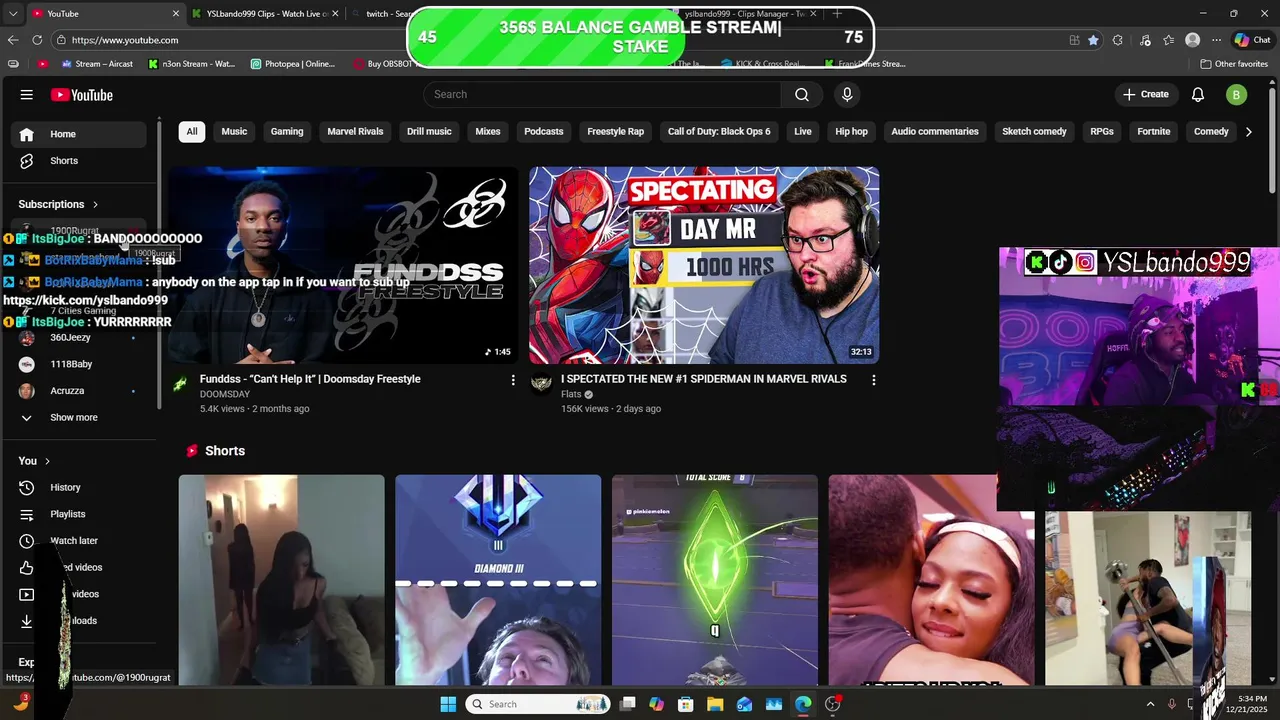Select the All filter chip

tap(192, 131)
